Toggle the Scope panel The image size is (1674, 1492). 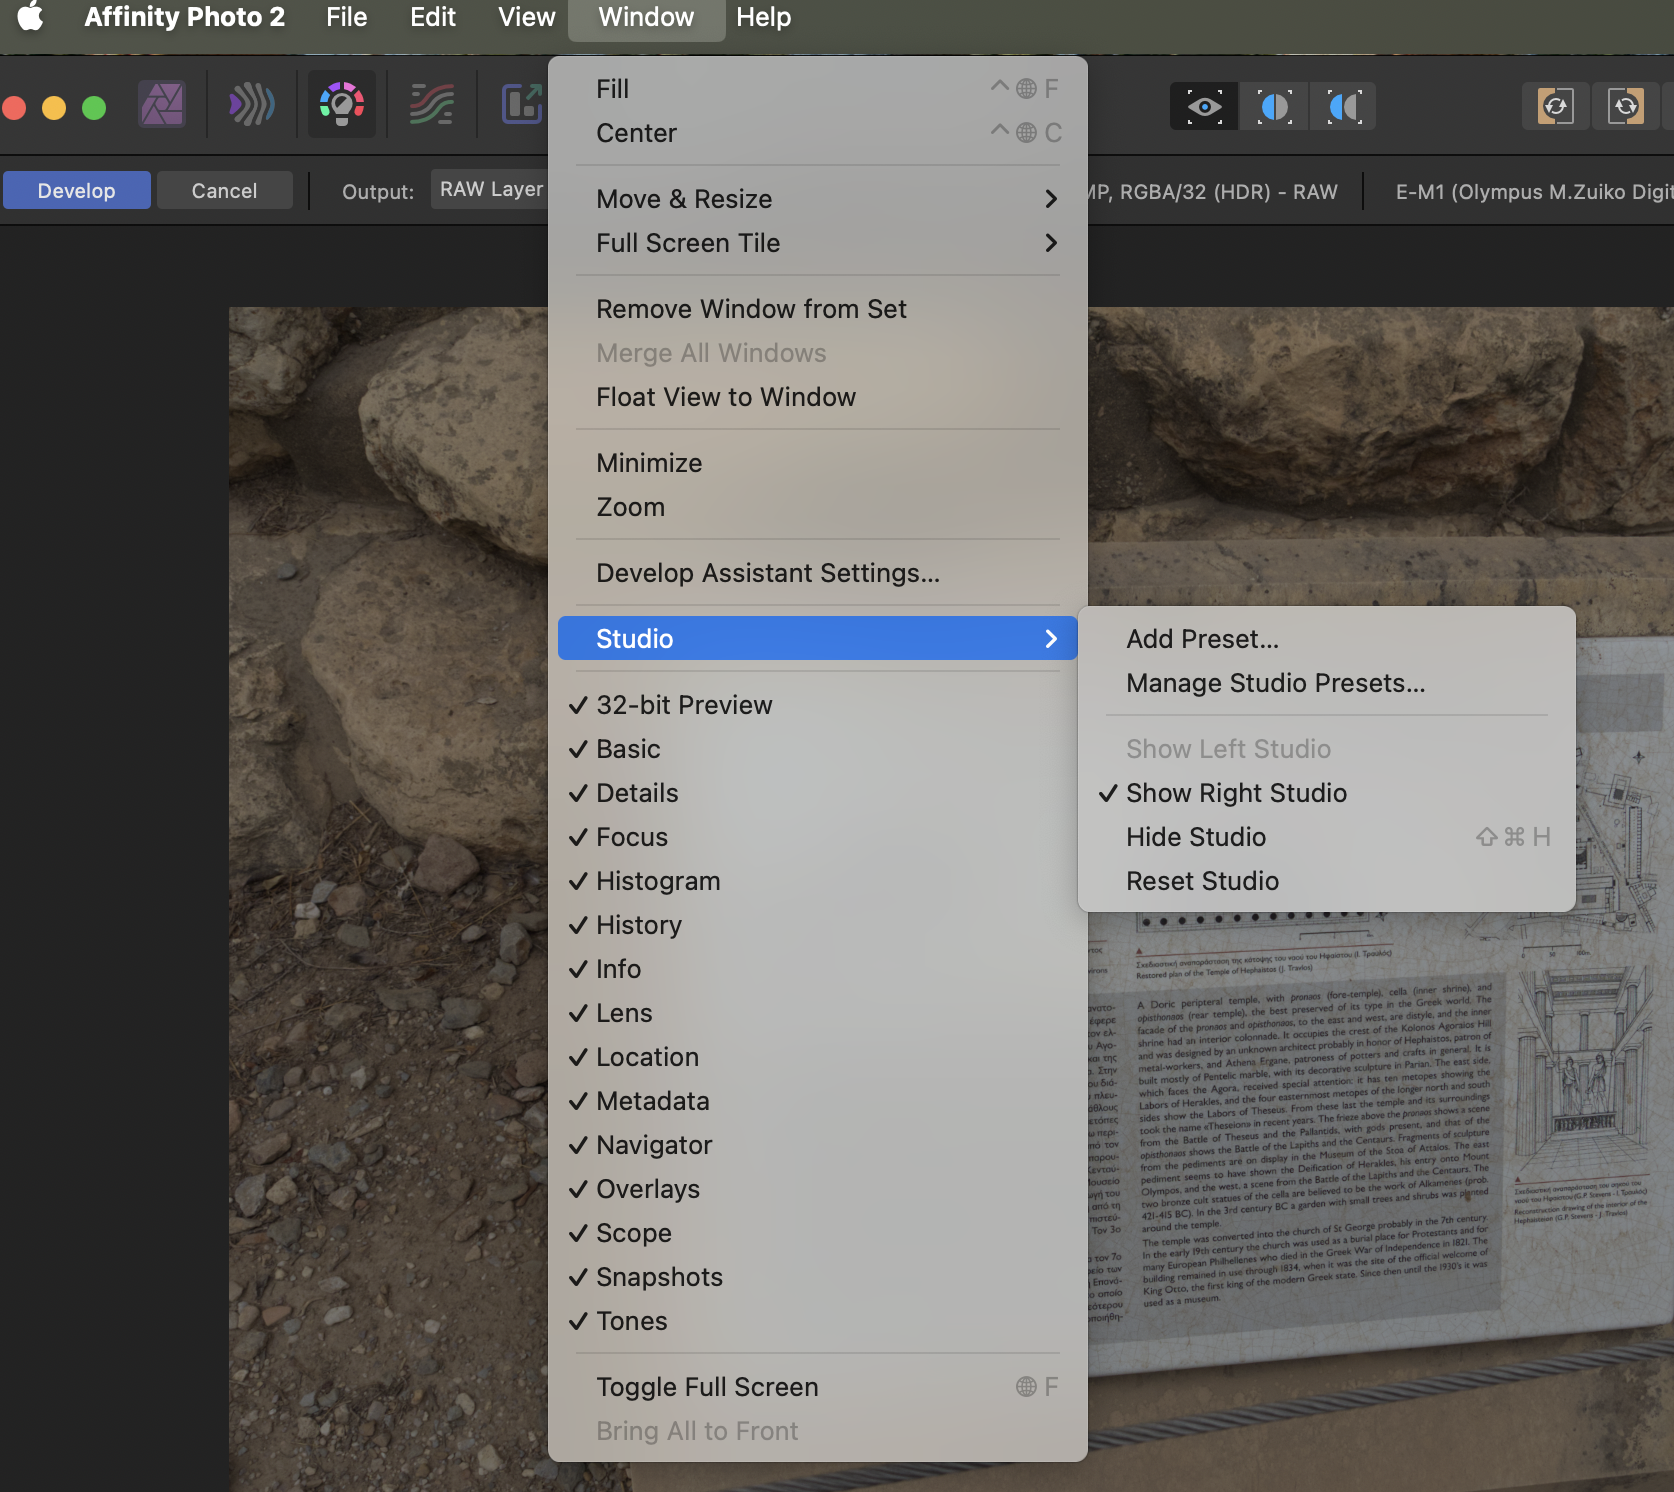[817, 1233]
